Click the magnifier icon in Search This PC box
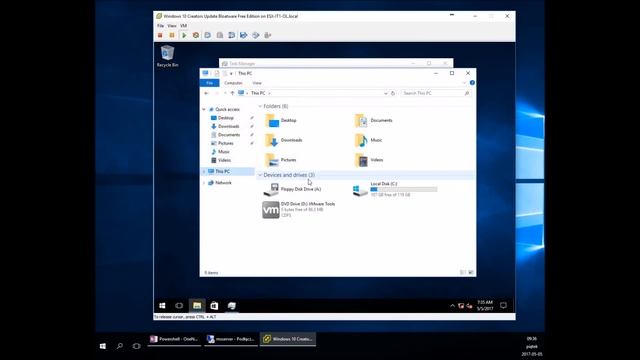The height and width of the screenshot is (360, 640). [x=467, y=93]
